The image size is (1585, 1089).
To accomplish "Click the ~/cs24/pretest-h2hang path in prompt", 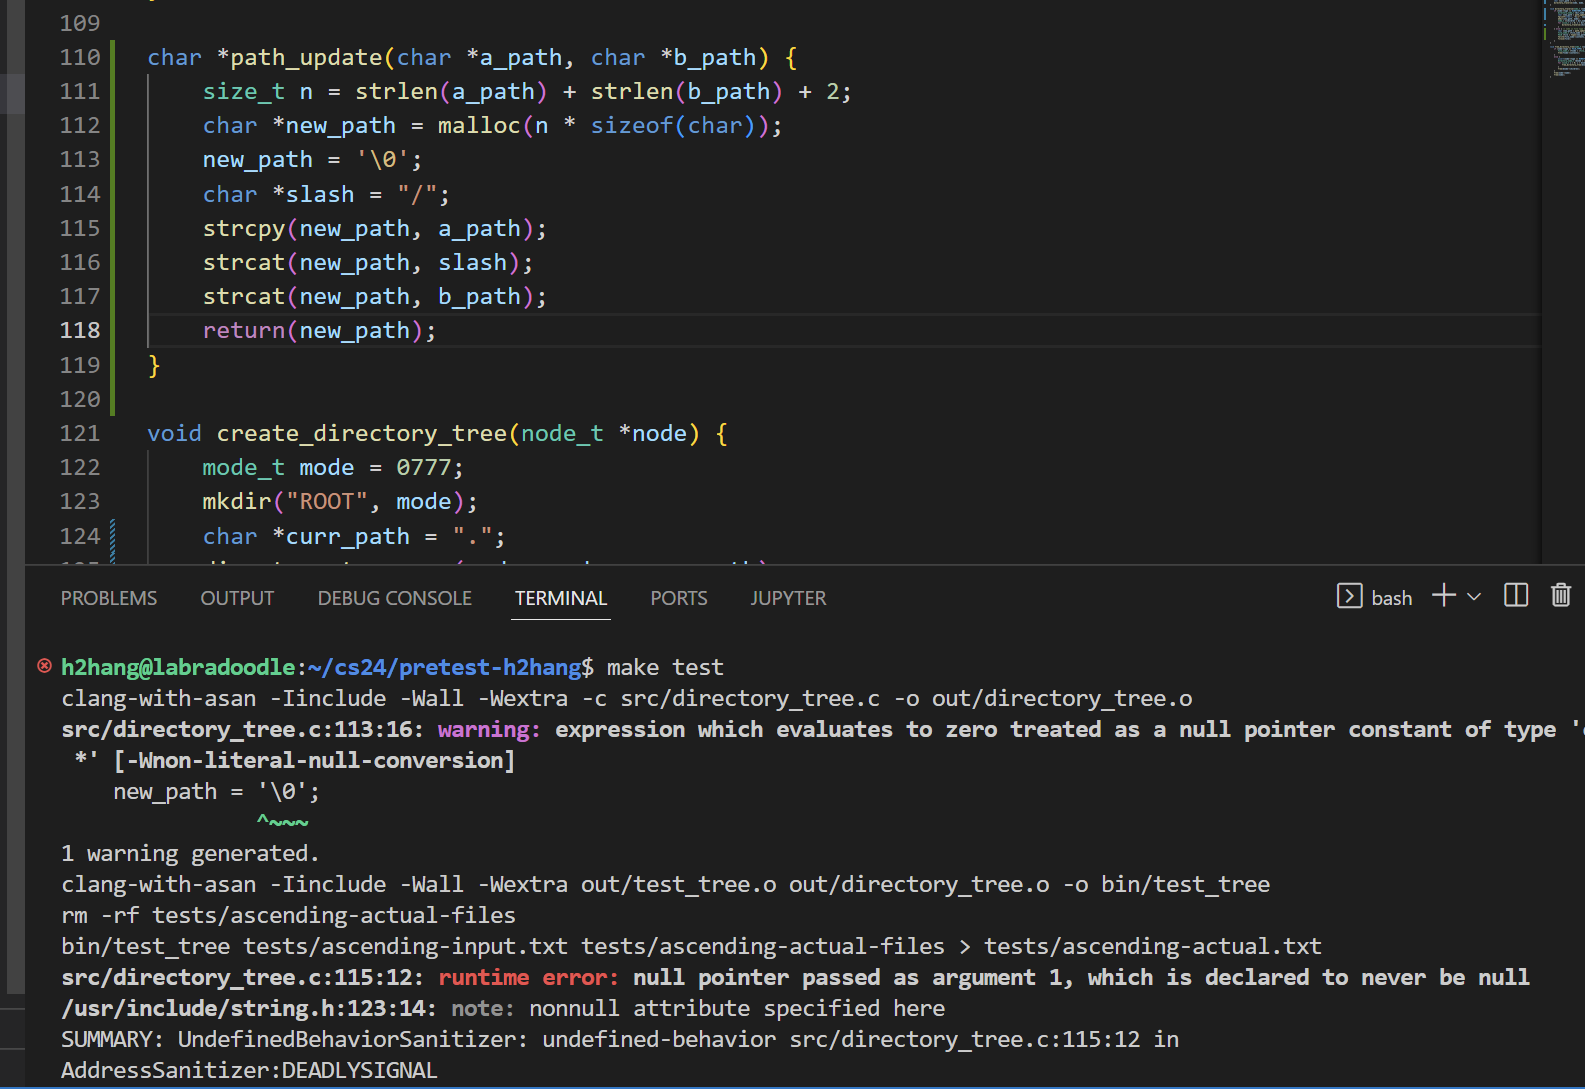I will tap(445, 667).
